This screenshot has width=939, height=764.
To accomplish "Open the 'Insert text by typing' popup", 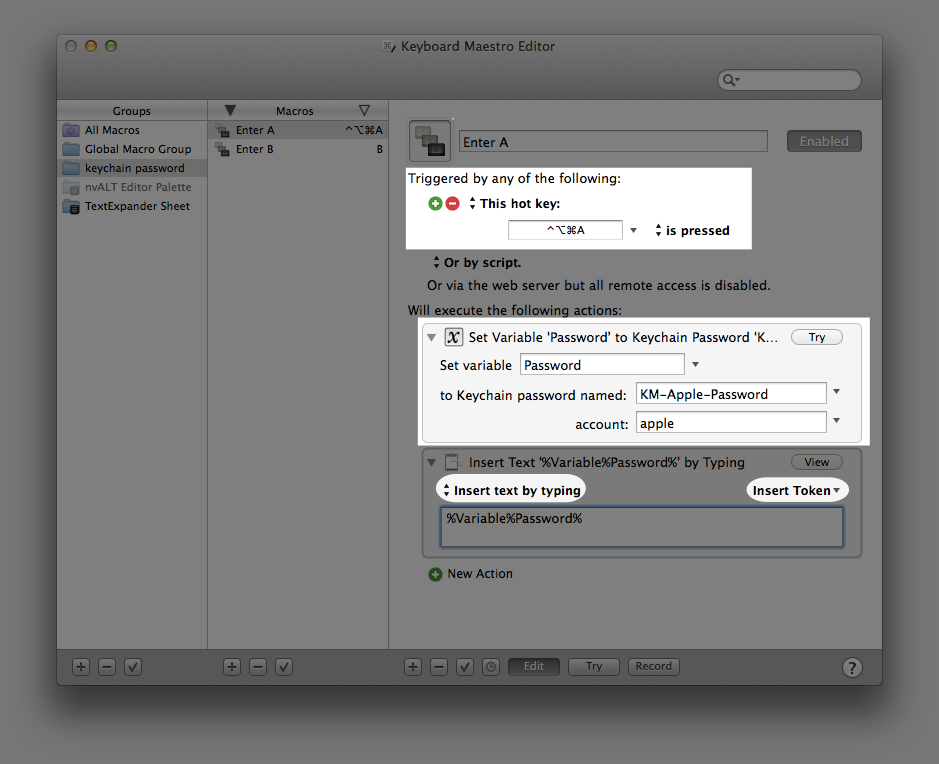I will tap(511, 490).
